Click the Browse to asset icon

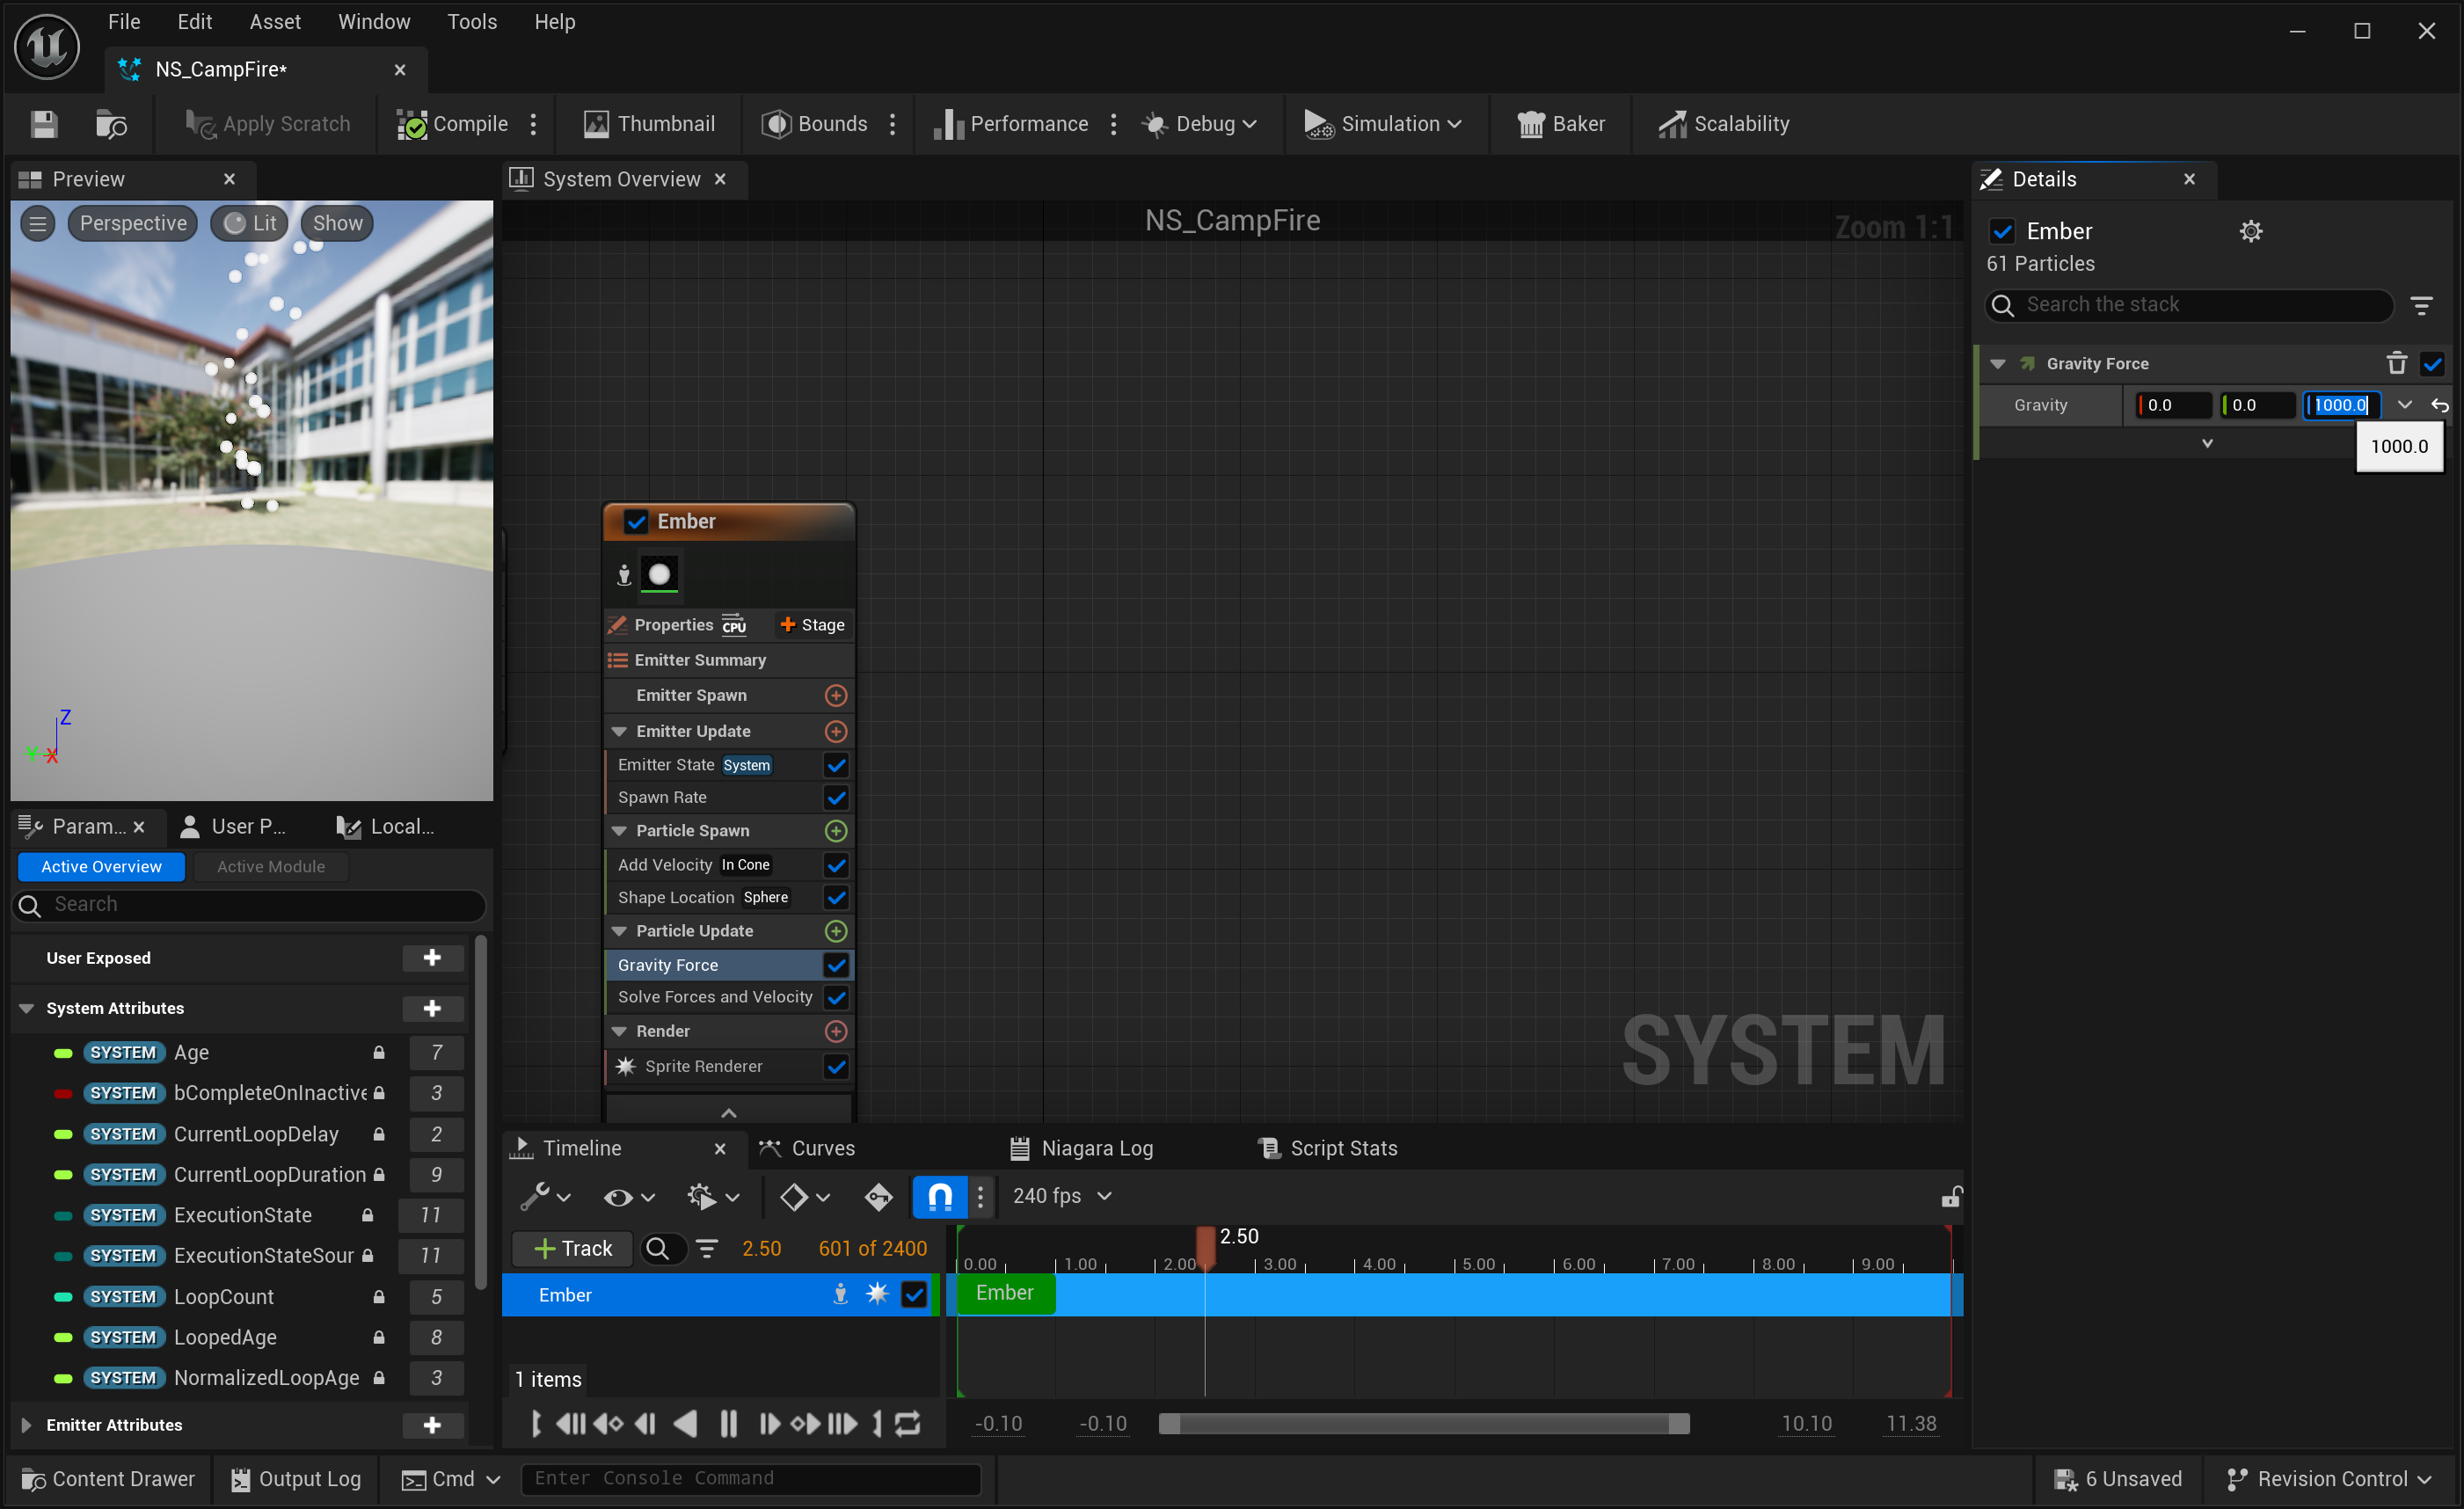111,124
